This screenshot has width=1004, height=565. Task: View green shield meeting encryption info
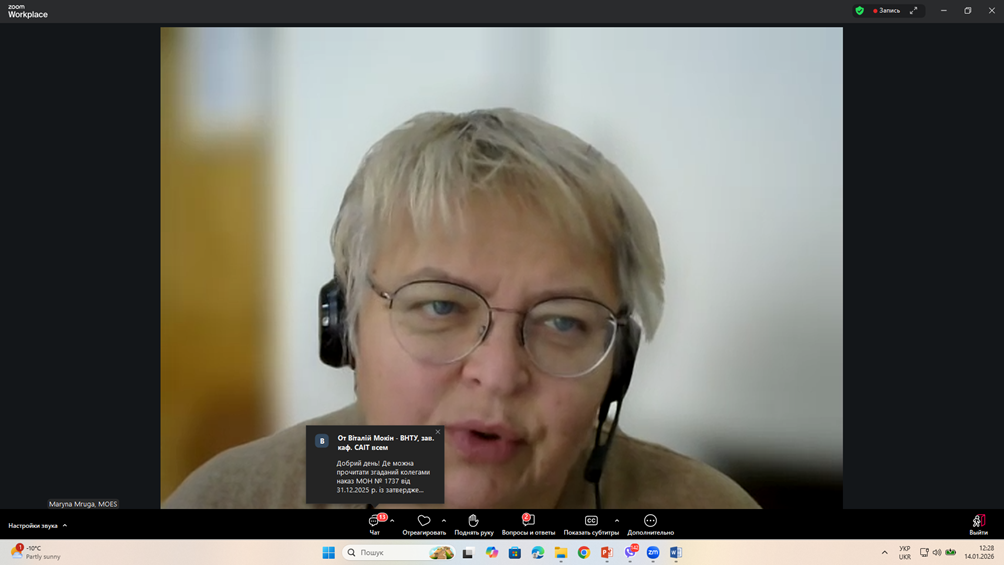860,10
